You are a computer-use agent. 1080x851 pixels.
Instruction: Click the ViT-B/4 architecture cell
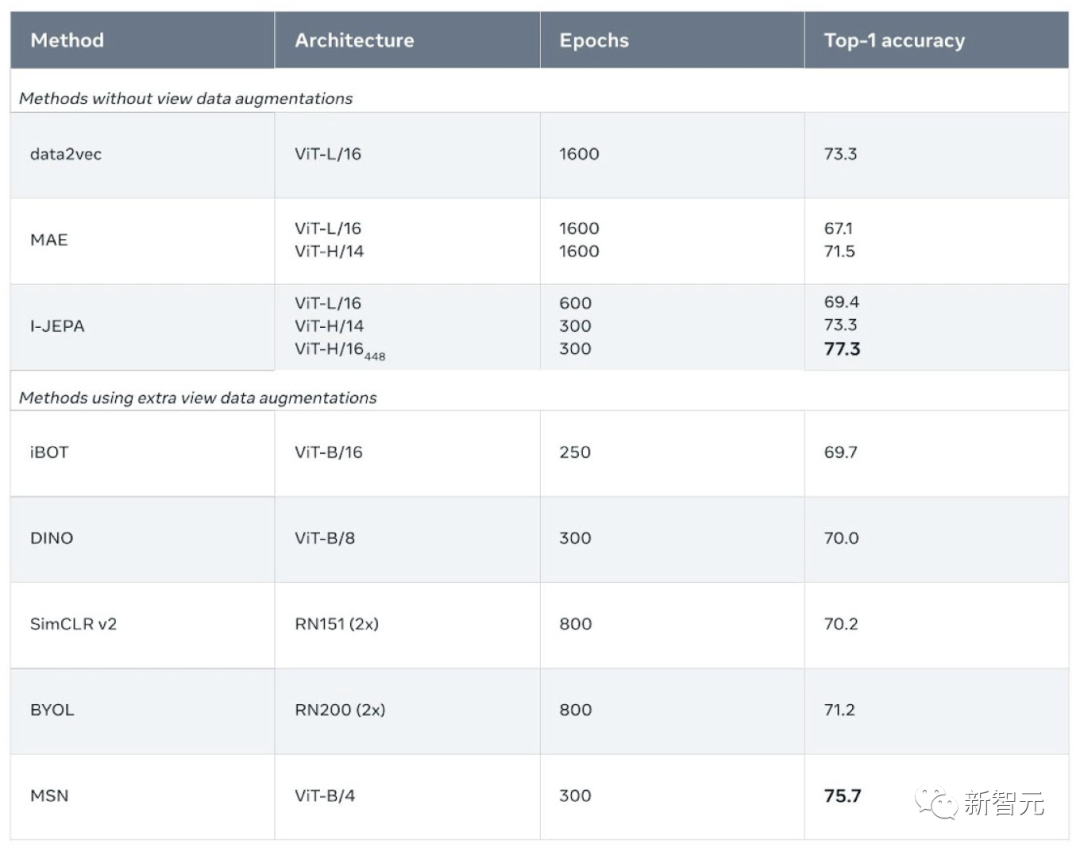tap(407, 797)
